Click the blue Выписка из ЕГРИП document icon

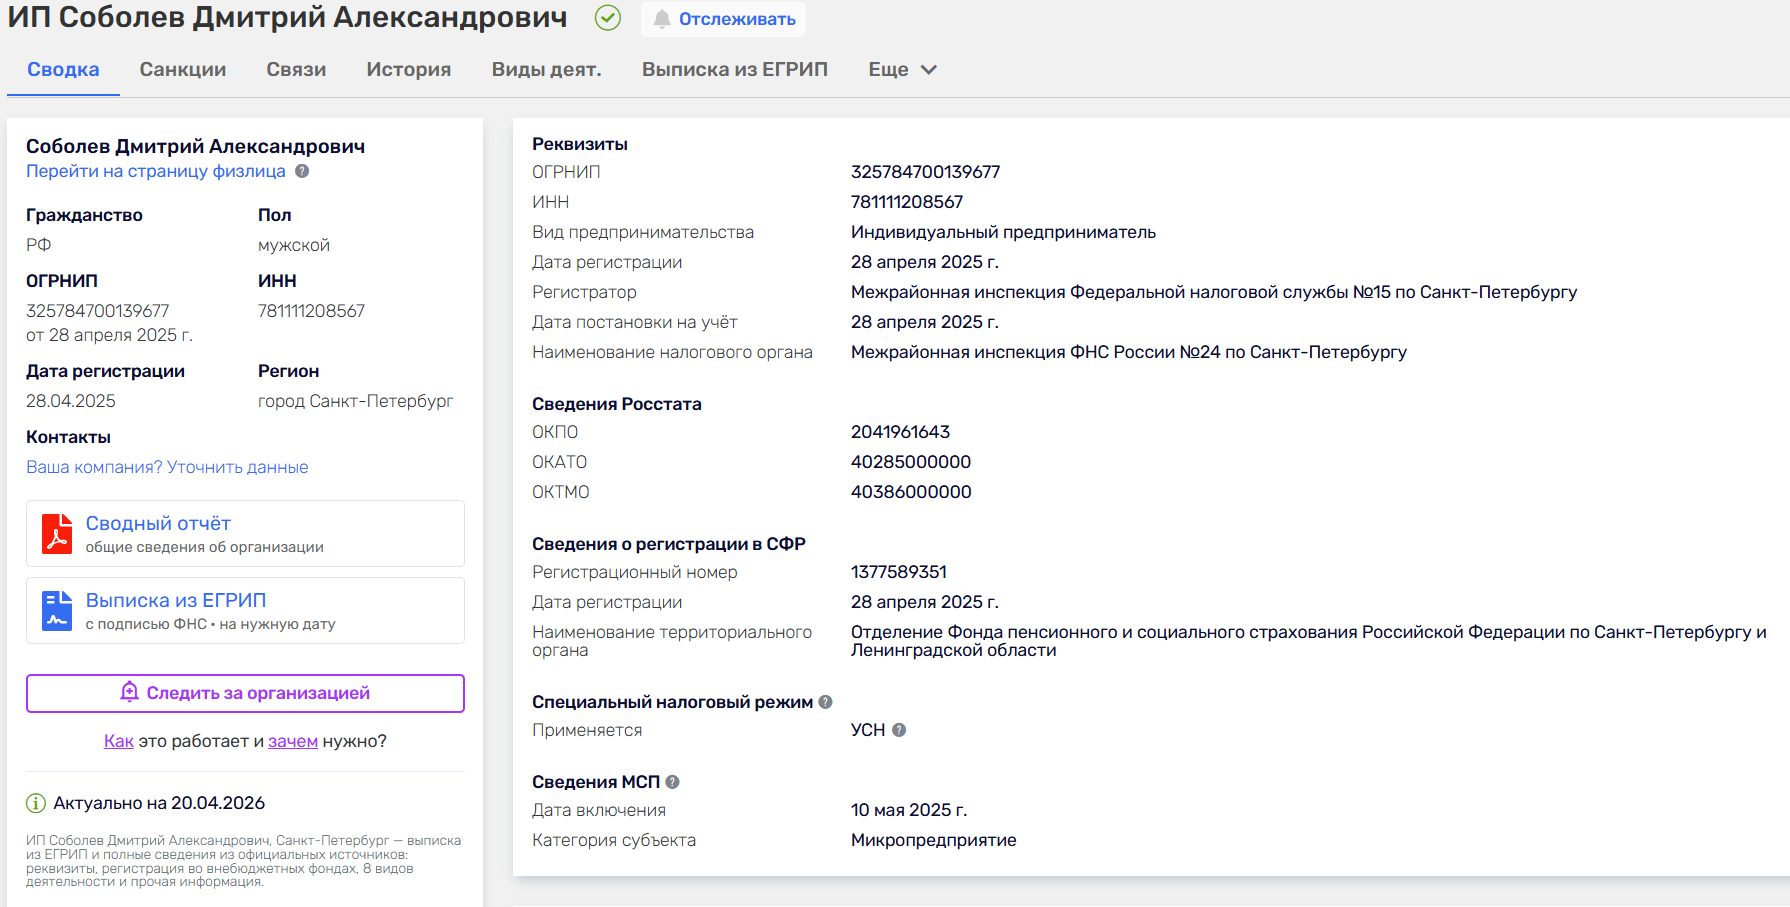pos(57,611)
